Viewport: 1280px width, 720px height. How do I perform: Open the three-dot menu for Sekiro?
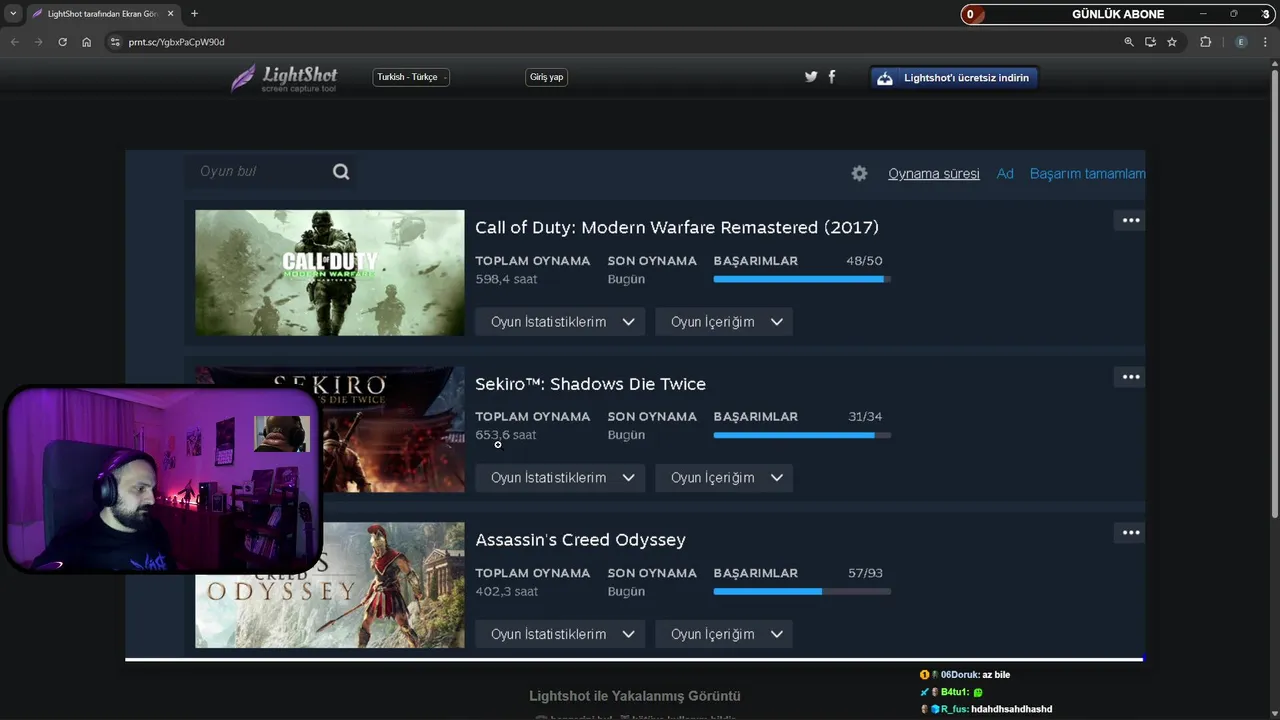point(1131,377)
